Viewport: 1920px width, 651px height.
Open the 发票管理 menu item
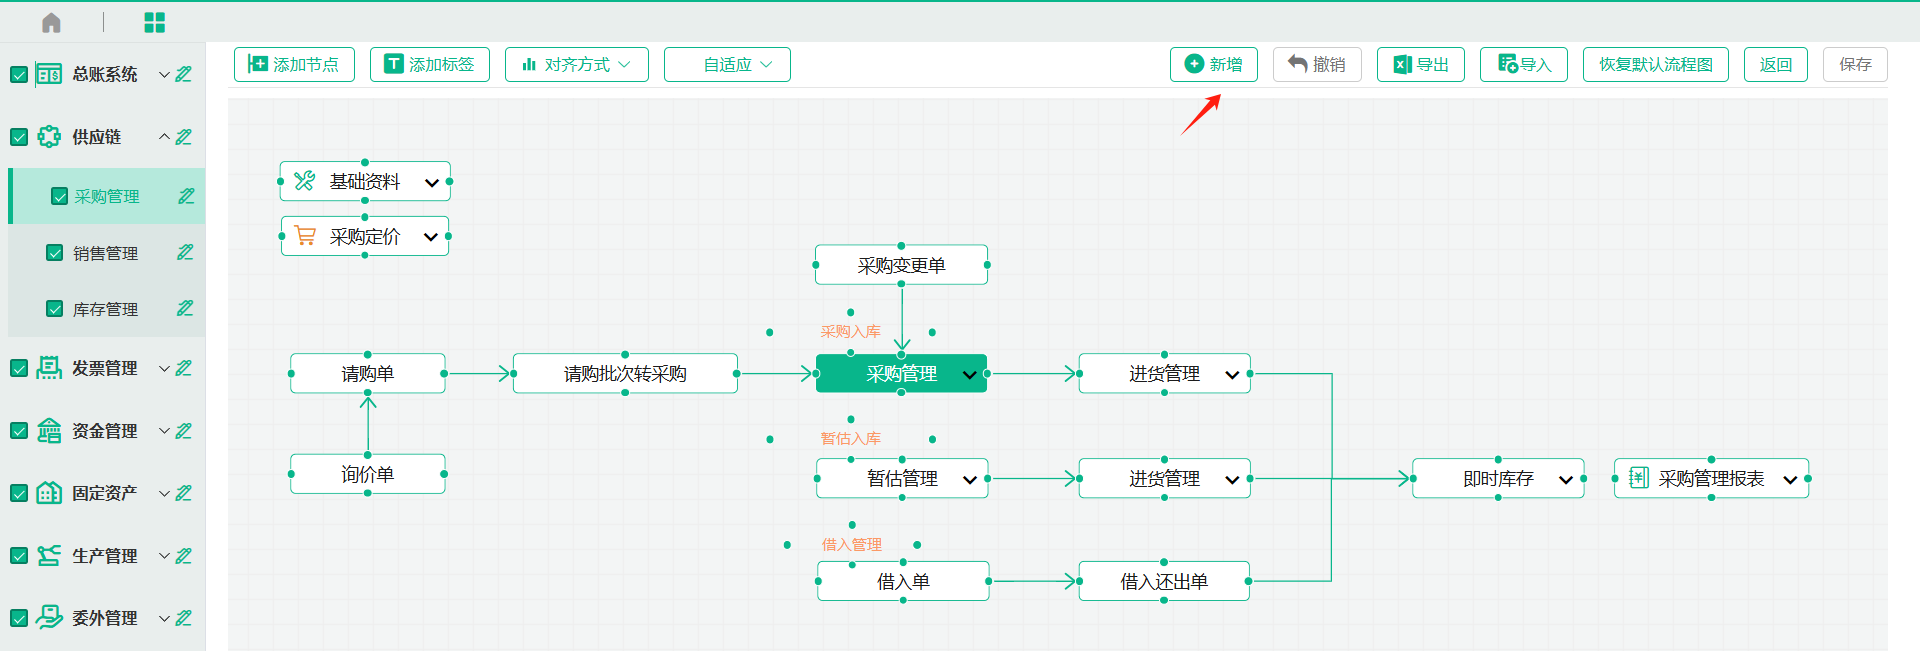pyautogui.click(x=104, y=368)
